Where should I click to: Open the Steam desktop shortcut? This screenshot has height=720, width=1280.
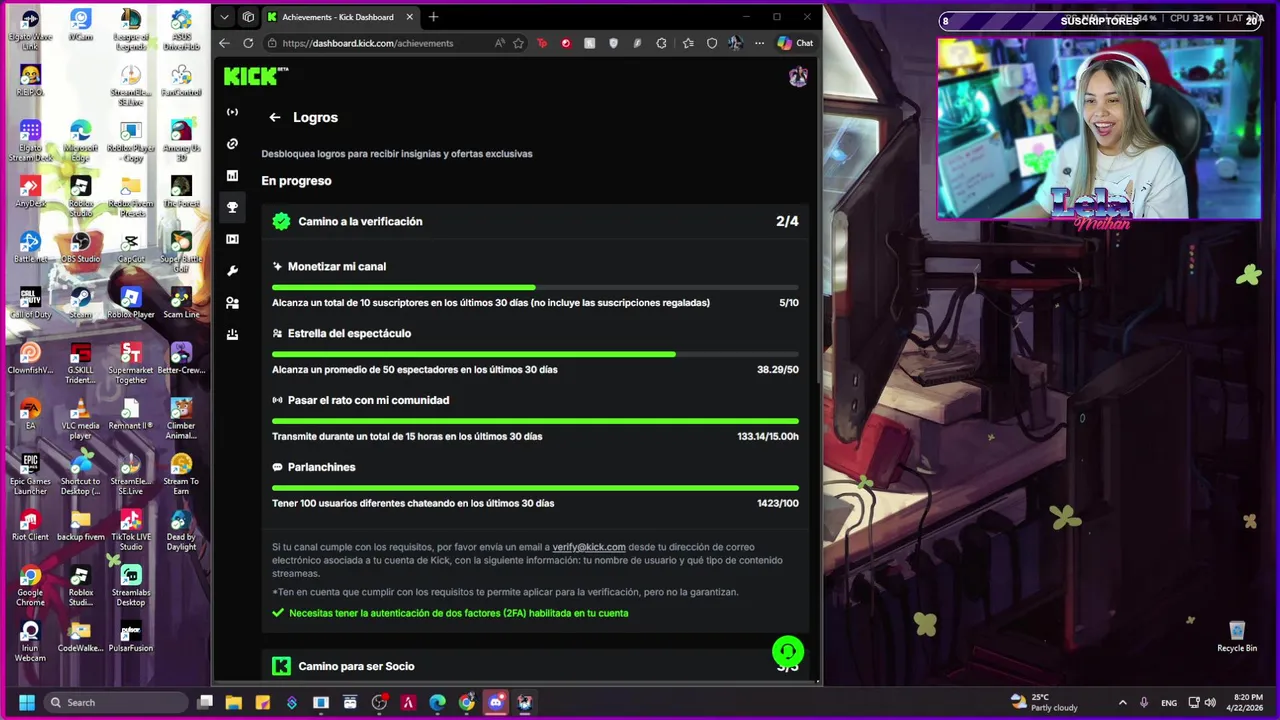click(x=80, y=304)
